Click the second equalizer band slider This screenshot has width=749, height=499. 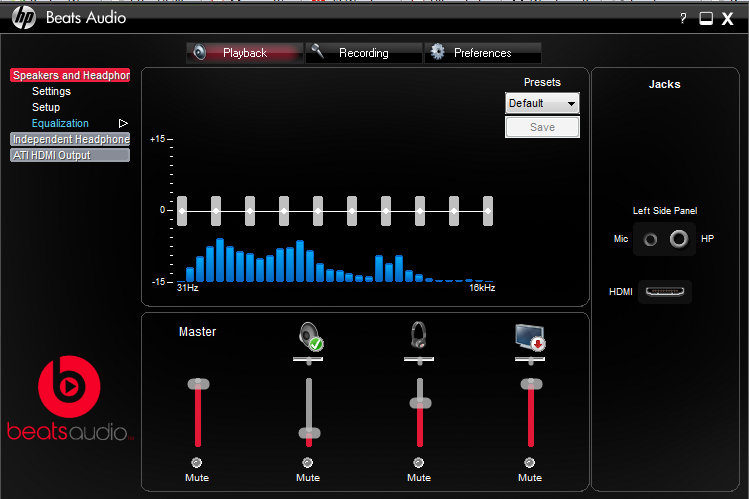216,211
